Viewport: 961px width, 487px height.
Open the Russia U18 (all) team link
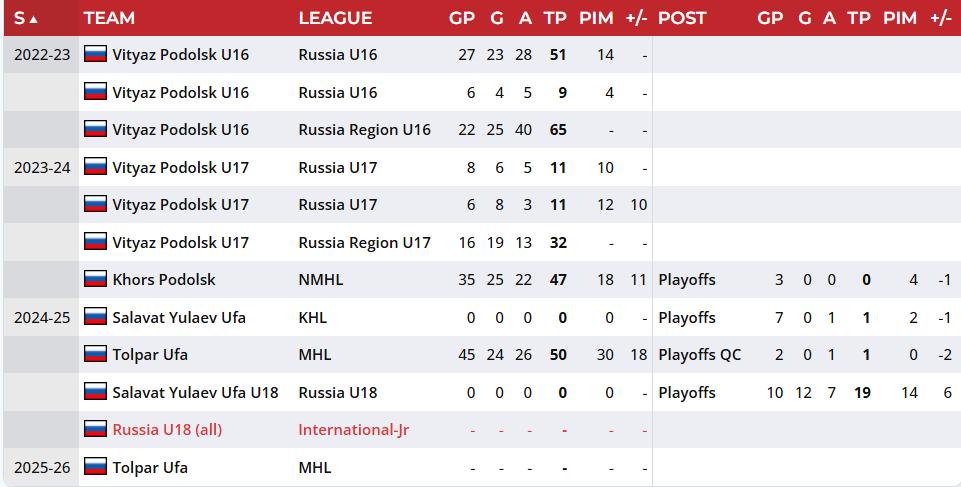point(167,429)
